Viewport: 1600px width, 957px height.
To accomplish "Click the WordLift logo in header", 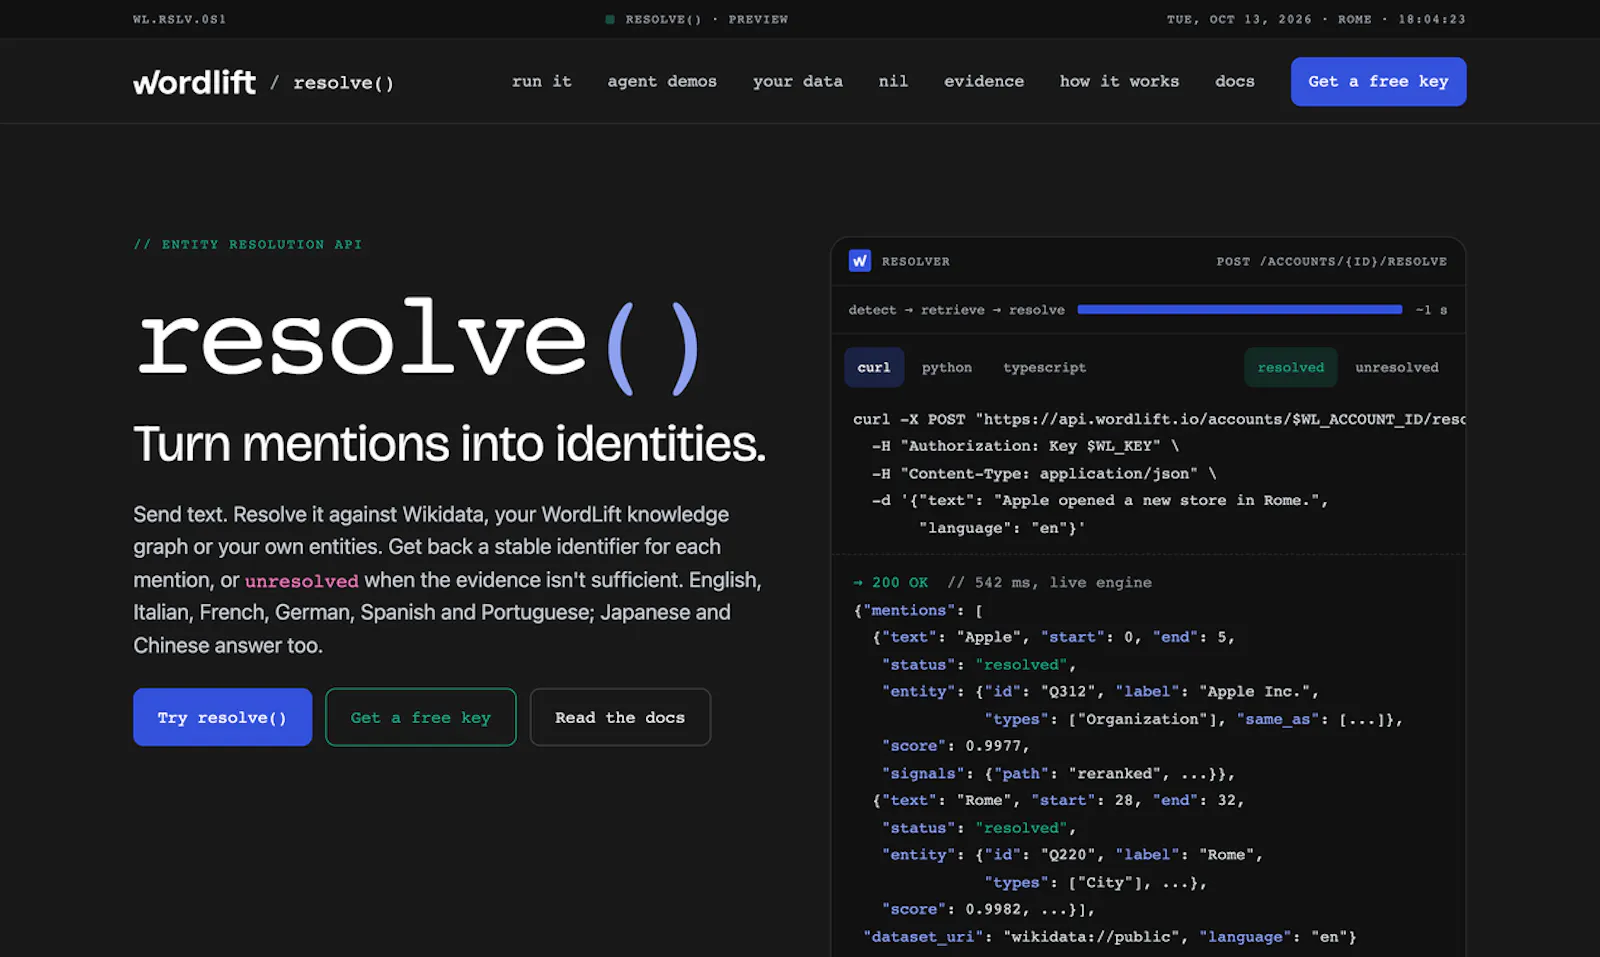I will (195, 82).
